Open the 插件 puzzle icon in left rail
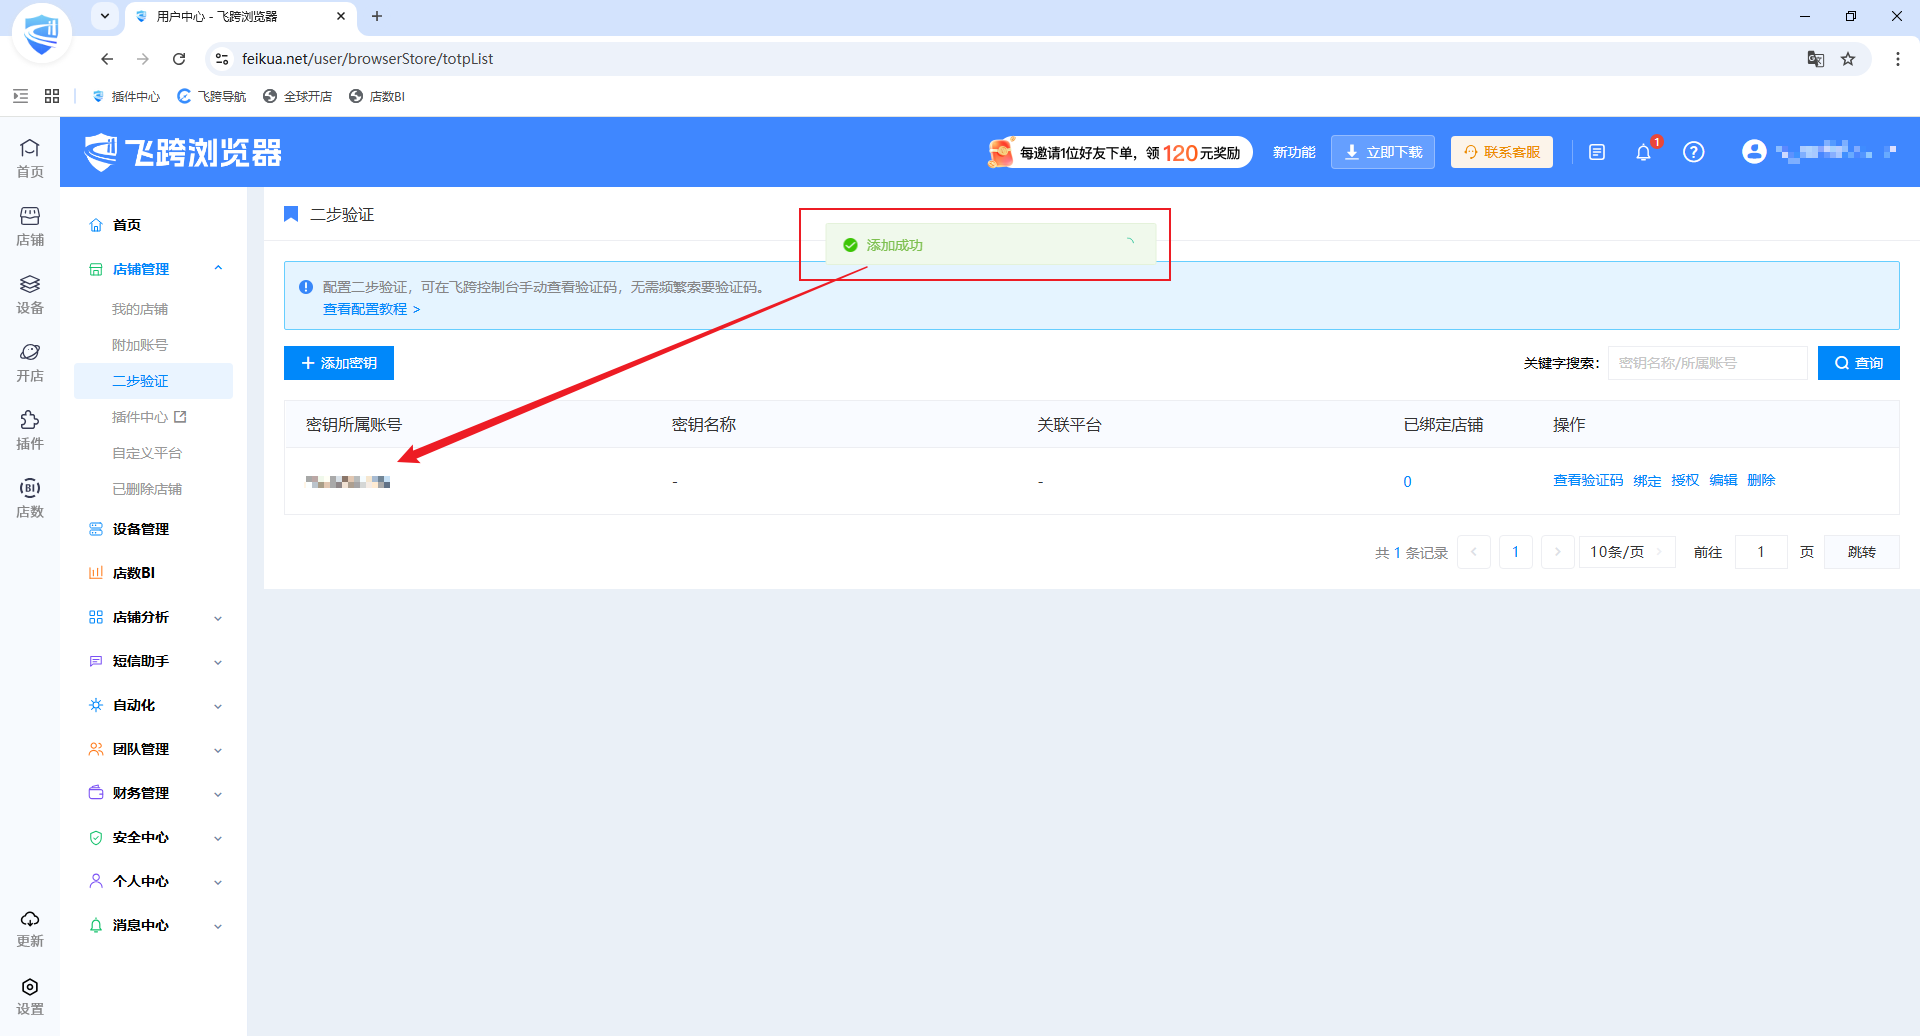This screenshot has width=1920, height=1036. (30, 430)
